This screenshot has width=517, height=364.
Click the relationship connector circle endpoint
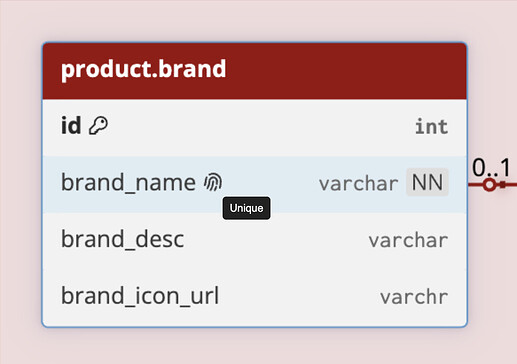click(x=489, y=185)
